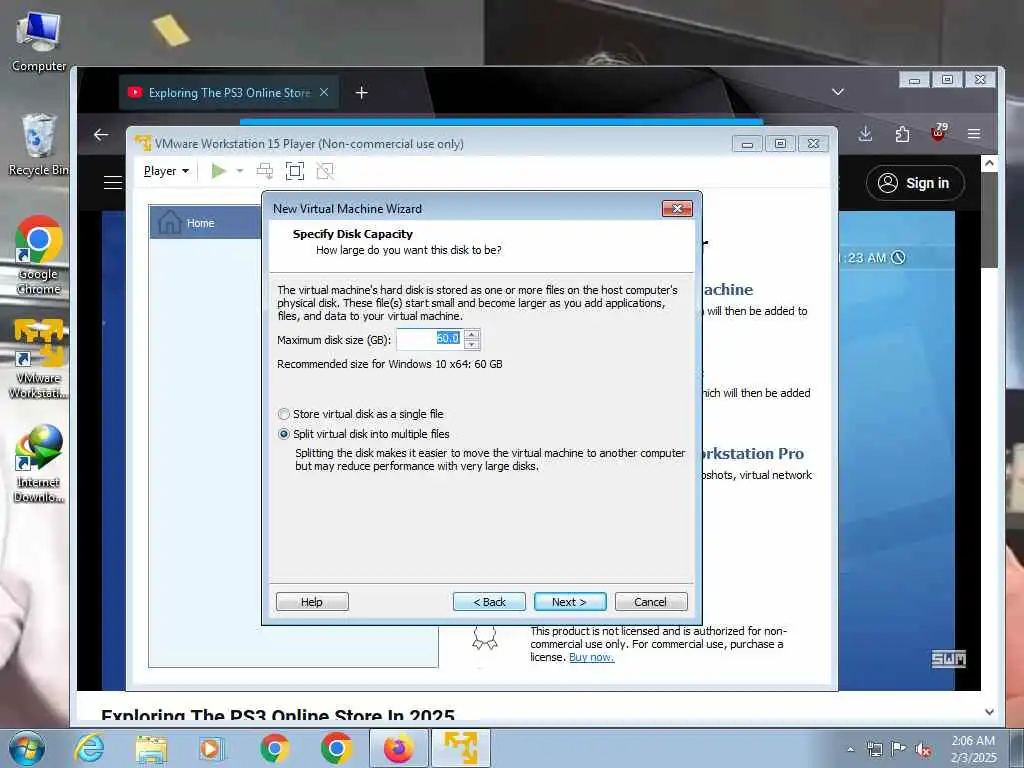The width and height of the screenshot is (1024, 768).
Task: Select Store virtual disk as a single file
Action: click(360, 414)
